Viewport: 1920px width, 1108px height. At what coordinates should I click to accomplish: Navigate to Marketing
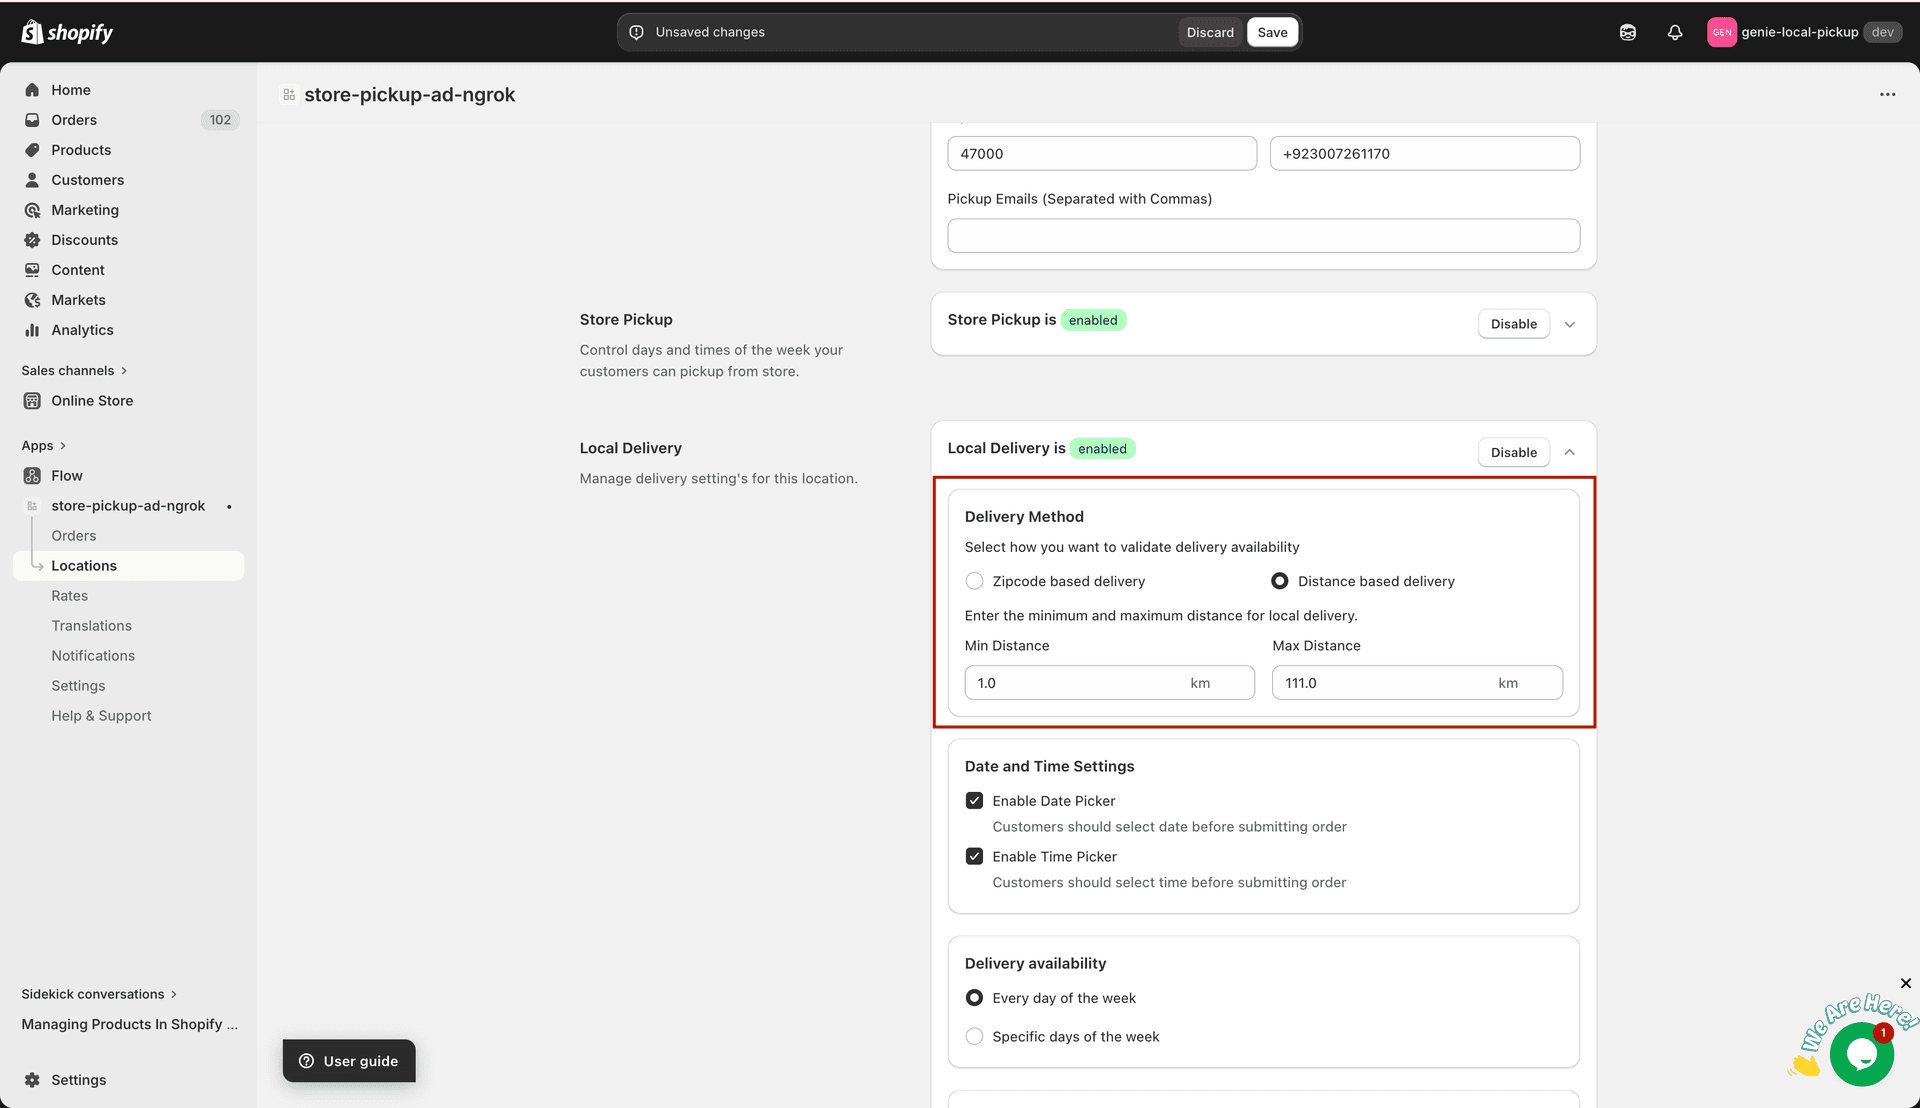(85, 210)
